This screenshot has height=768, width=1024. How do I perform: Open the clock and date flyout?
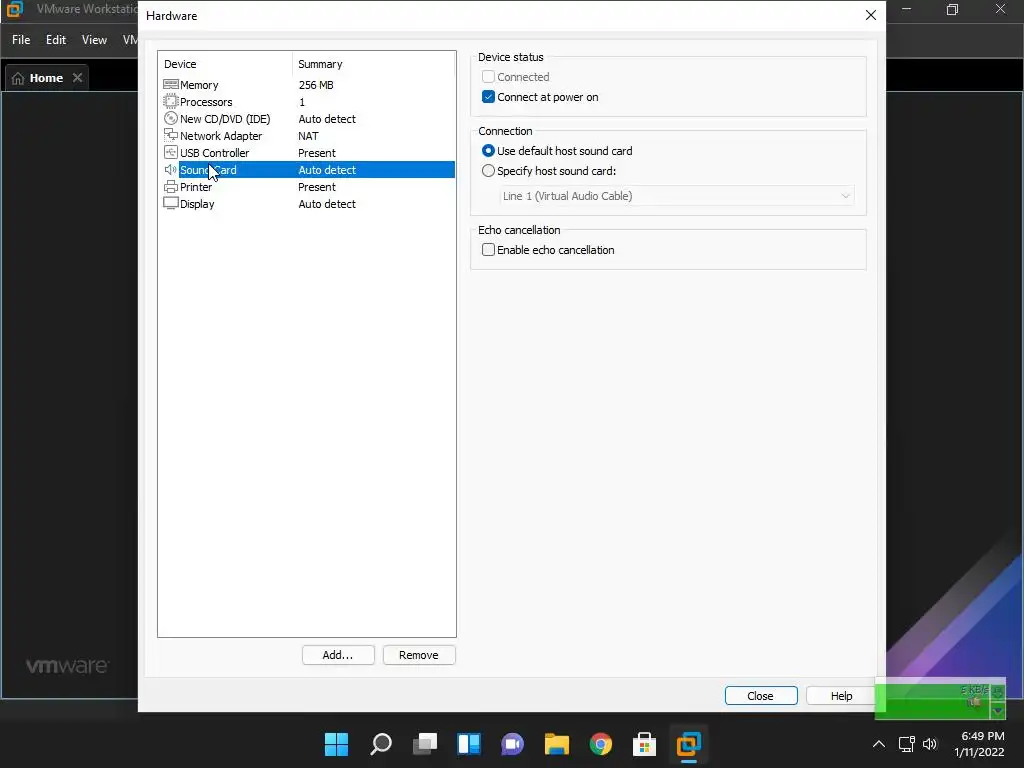[x=980, y=744]
